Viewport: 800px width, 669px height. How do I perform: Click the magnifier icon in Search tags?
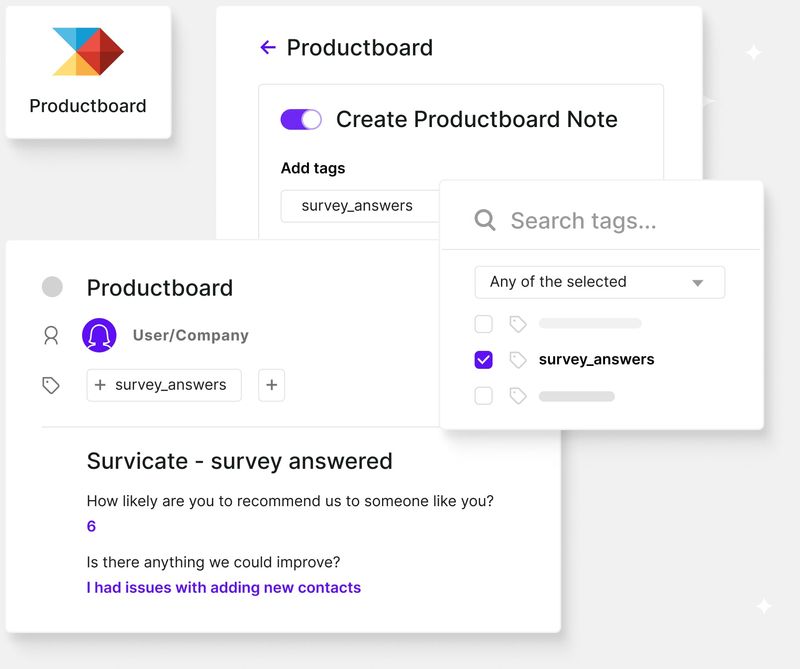pyautogui.click(x=485, y=219)
